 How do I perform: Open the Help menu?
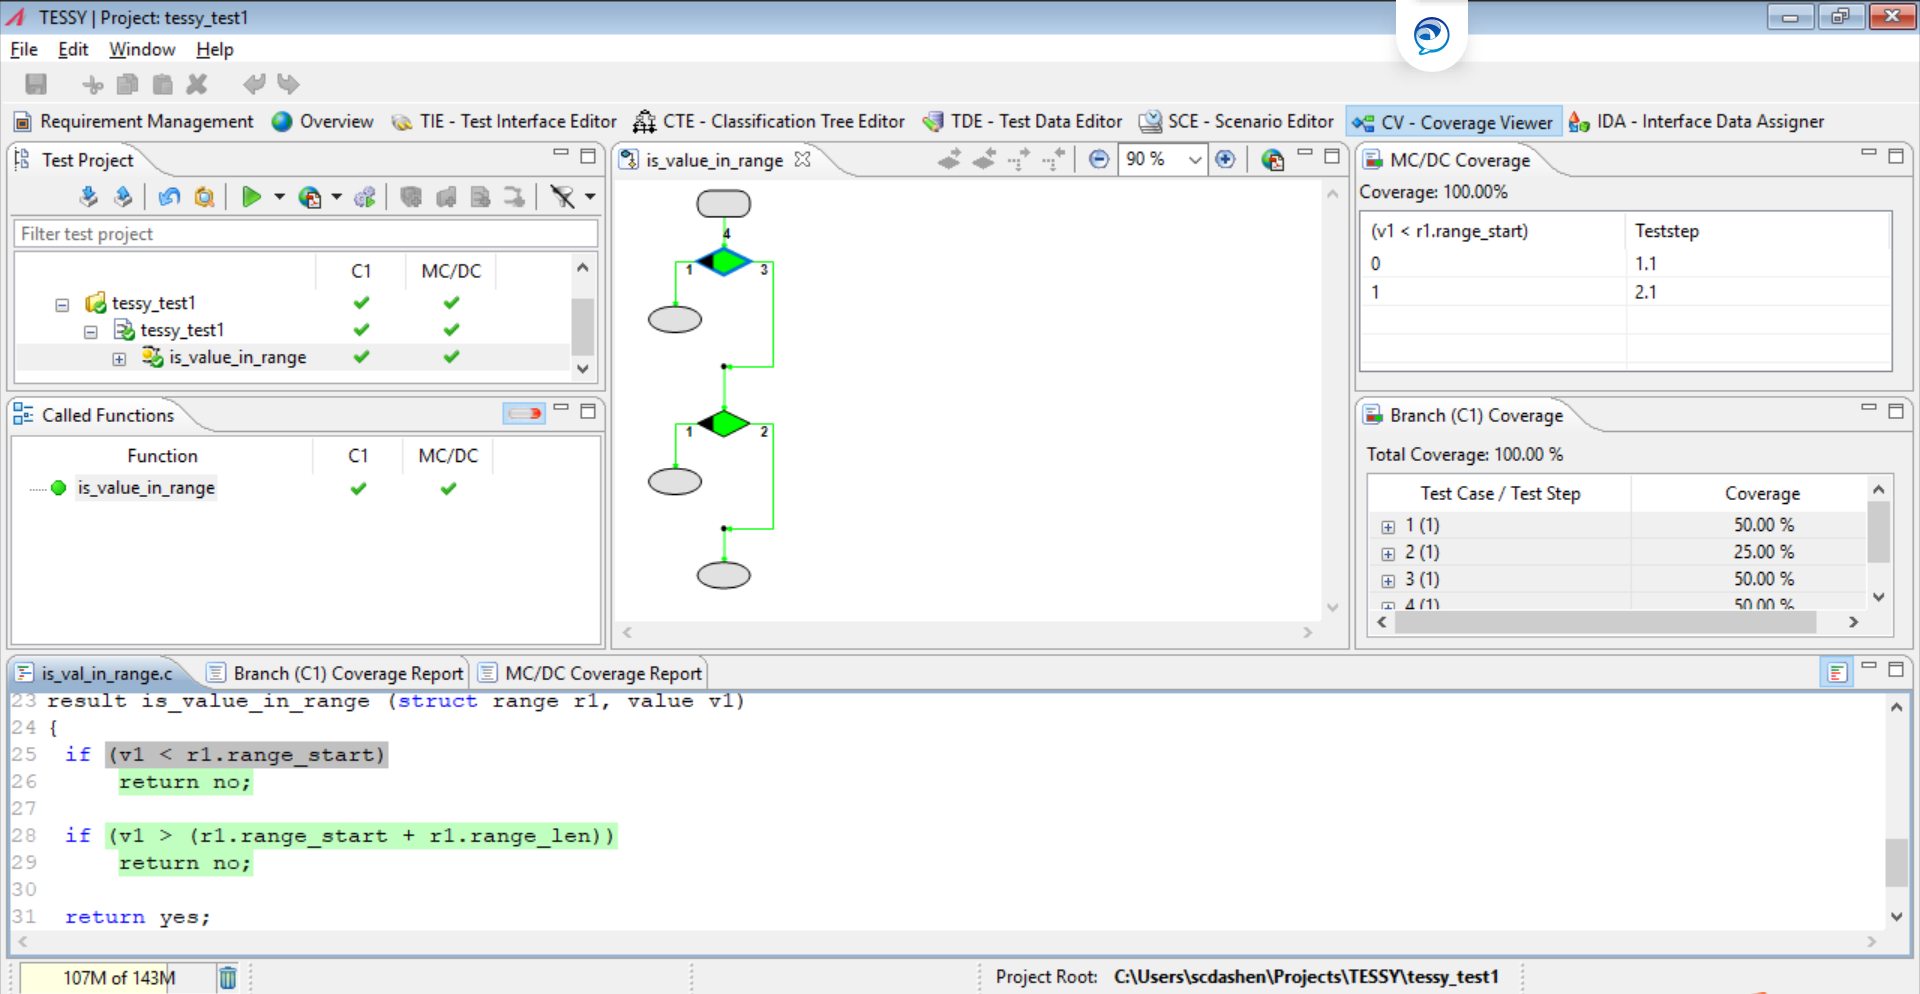click(x=214, y=49)
